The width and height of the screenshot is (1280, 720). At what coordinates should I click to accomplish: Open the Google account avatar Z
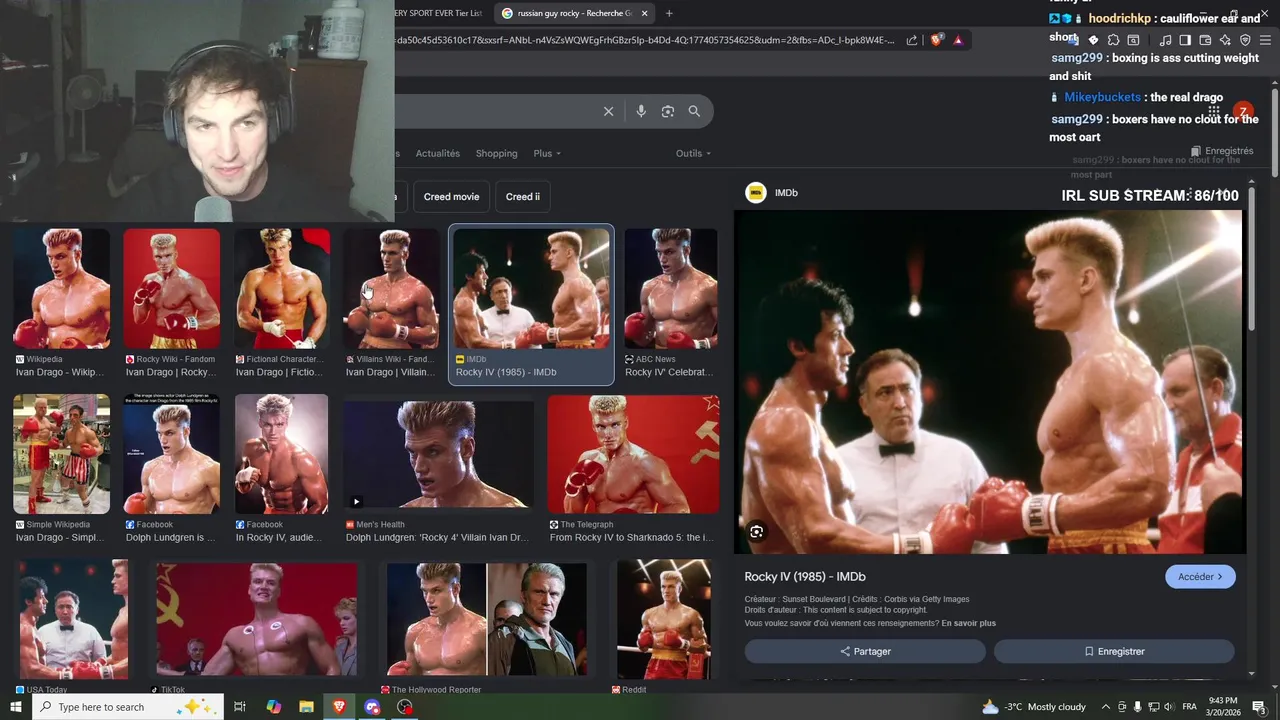pyautogui.click(x=1243, y=111)
